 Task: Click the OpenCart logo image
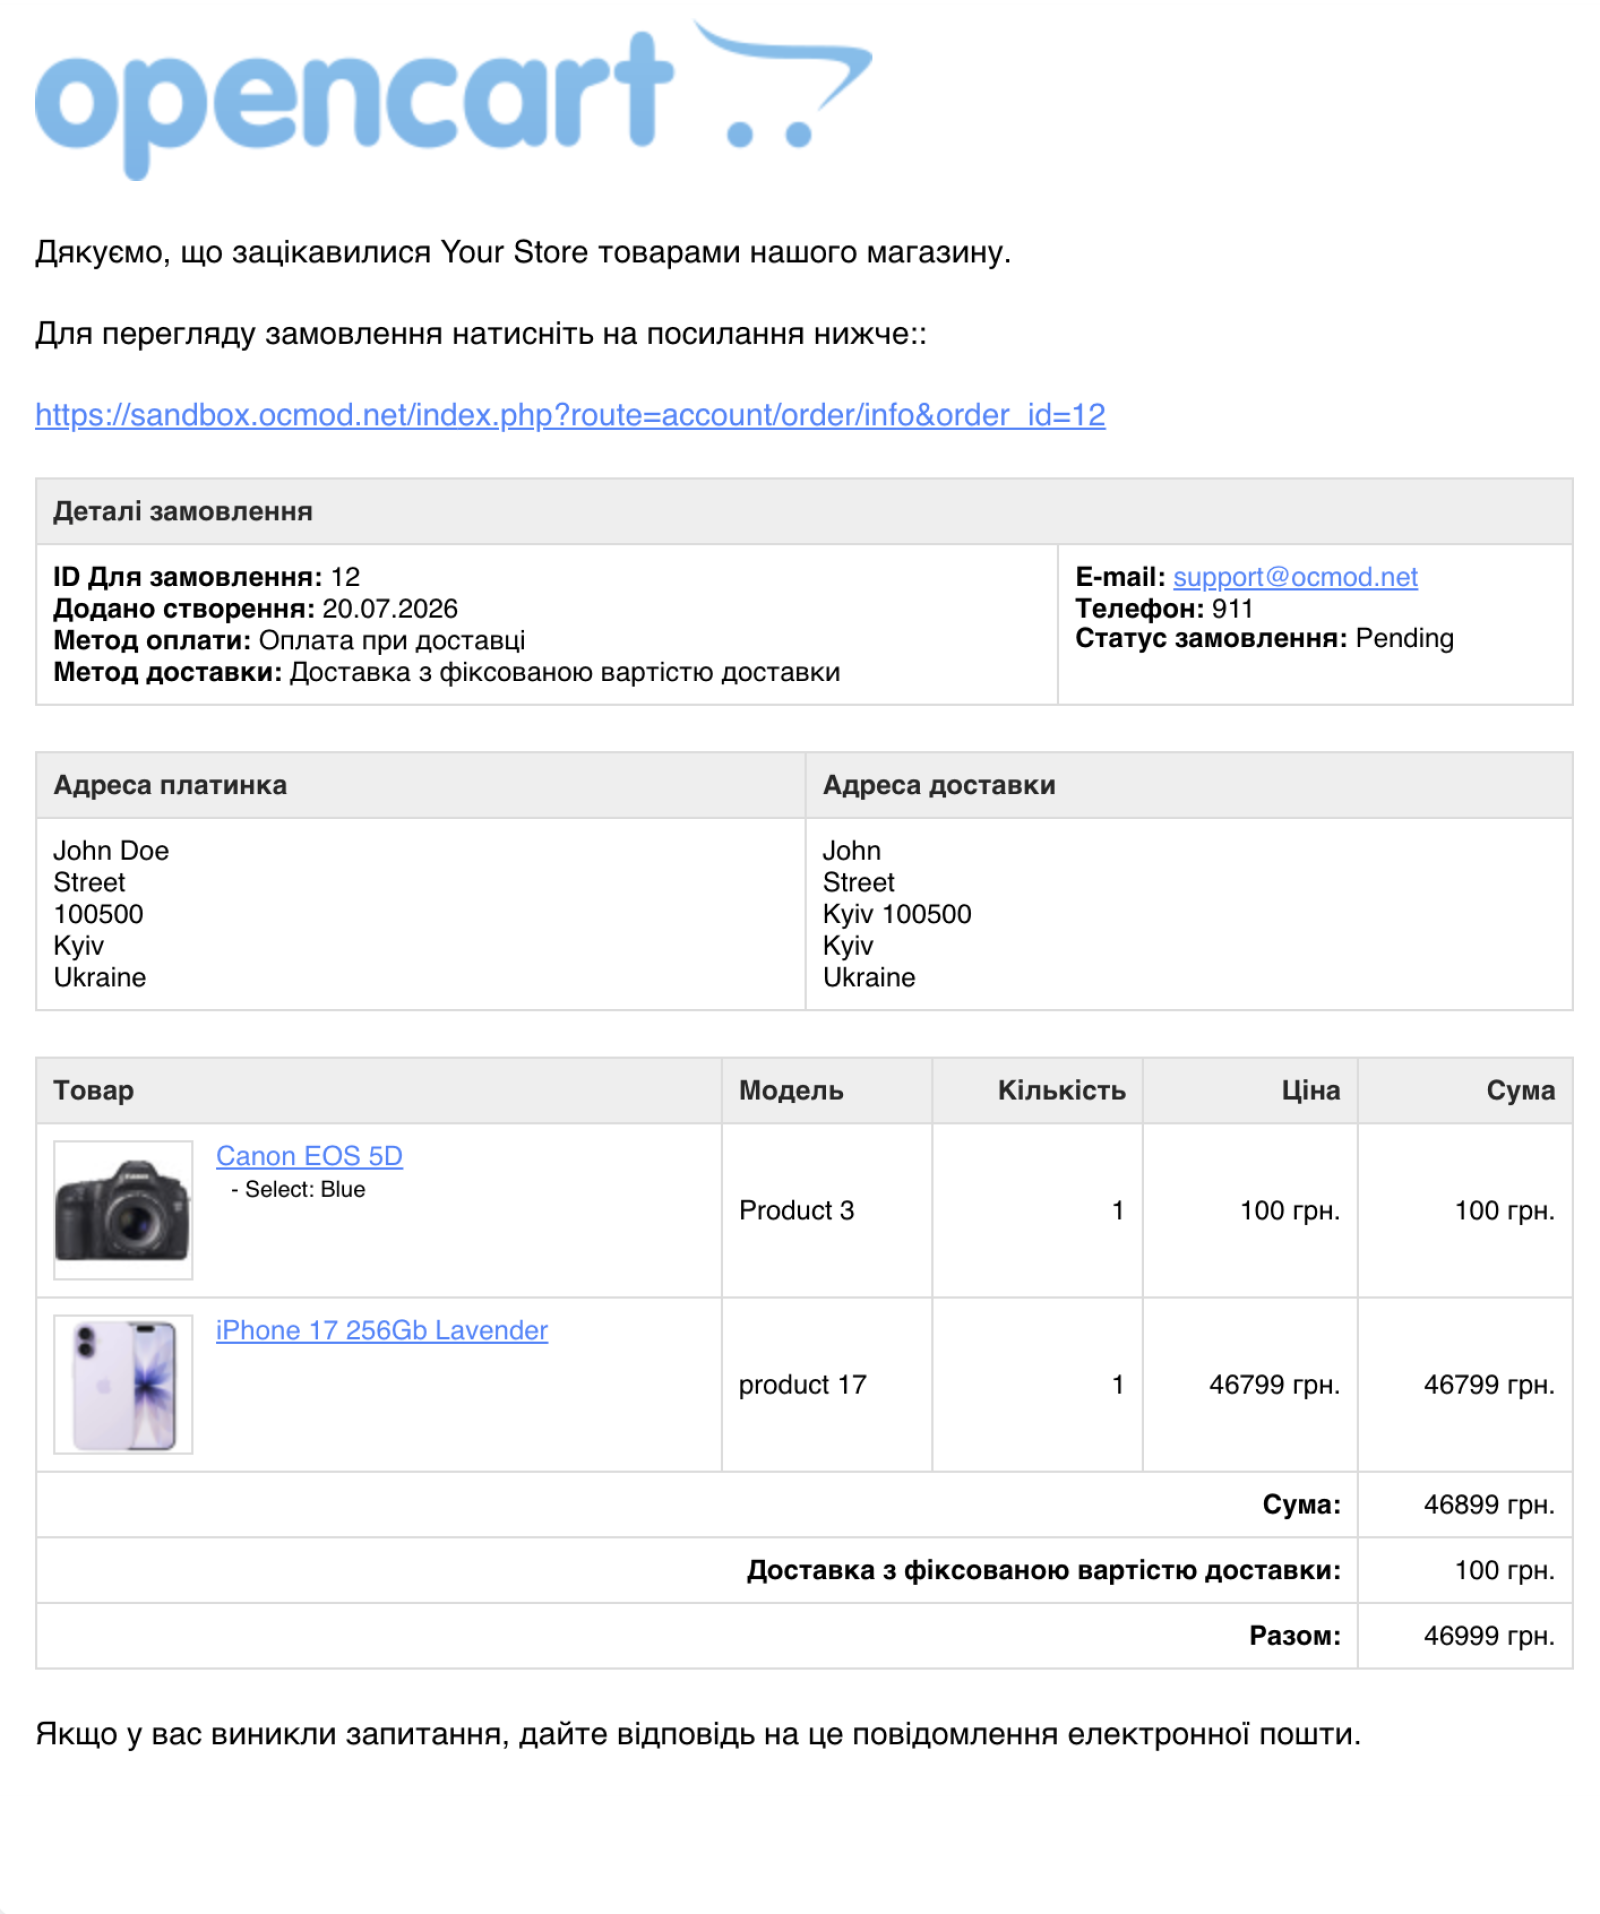coord(453,98)
